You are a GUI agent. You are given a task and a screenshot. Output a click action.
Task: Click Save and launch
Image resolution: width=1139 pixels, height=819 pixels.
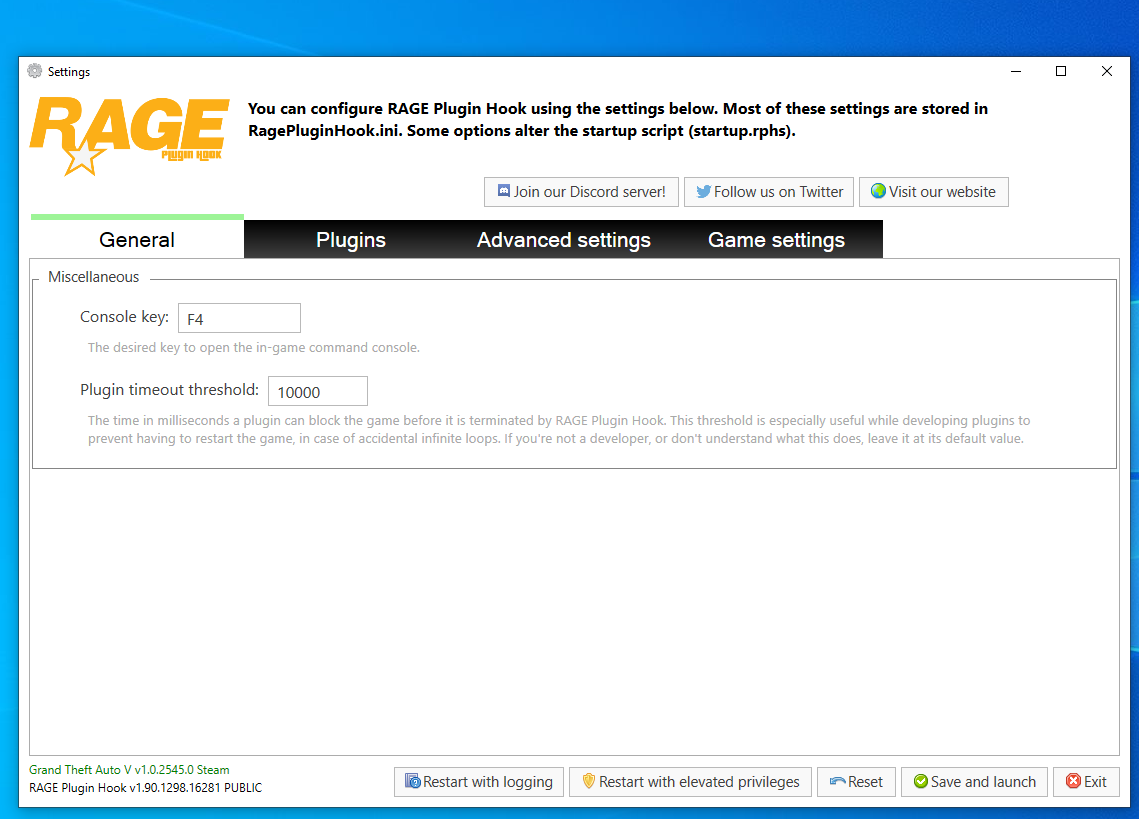pyautogui.click(x=974, y=782)
